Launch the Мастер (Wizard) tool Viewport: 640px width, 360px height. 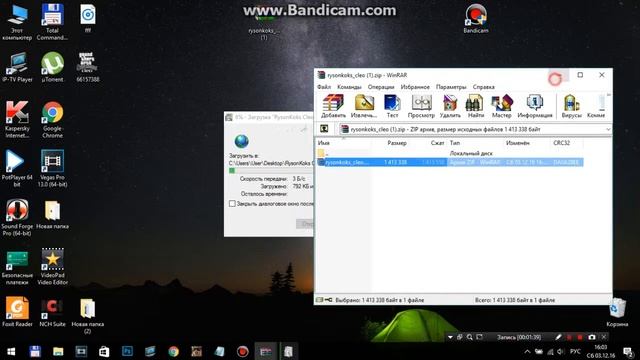(x=501, y=106)
